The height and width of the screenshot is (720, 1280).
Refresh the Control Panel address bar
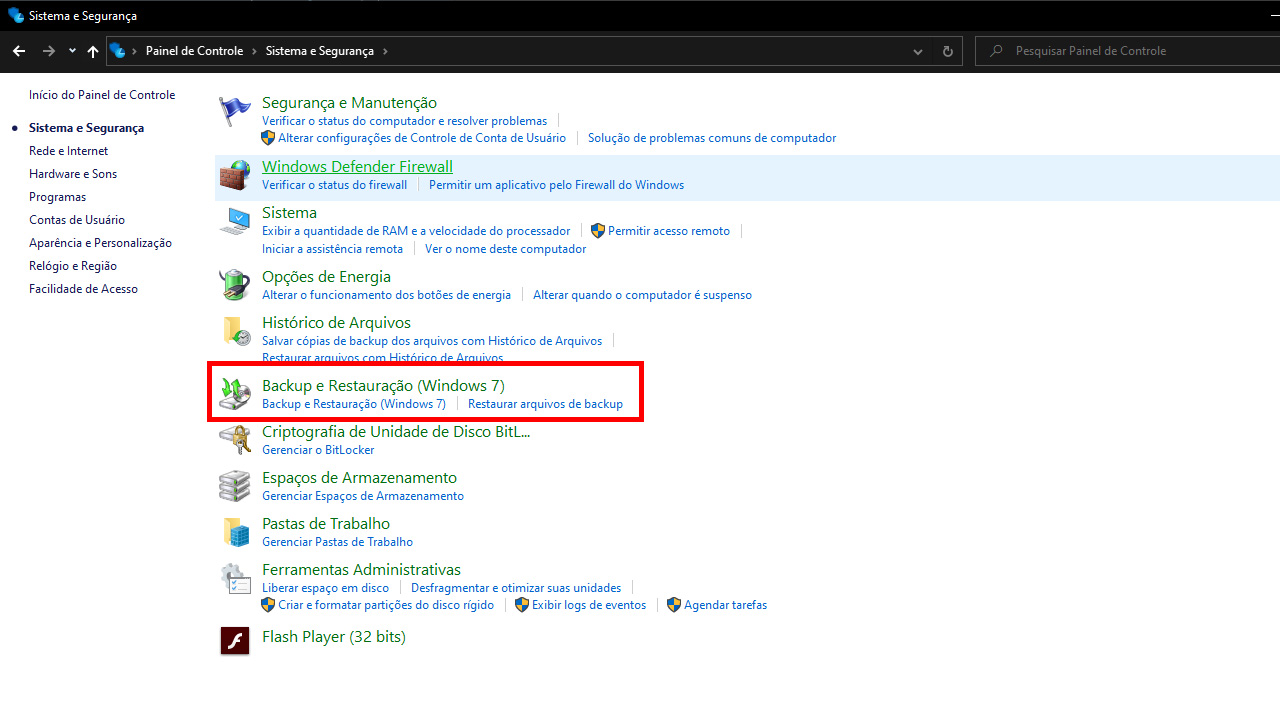948,51
